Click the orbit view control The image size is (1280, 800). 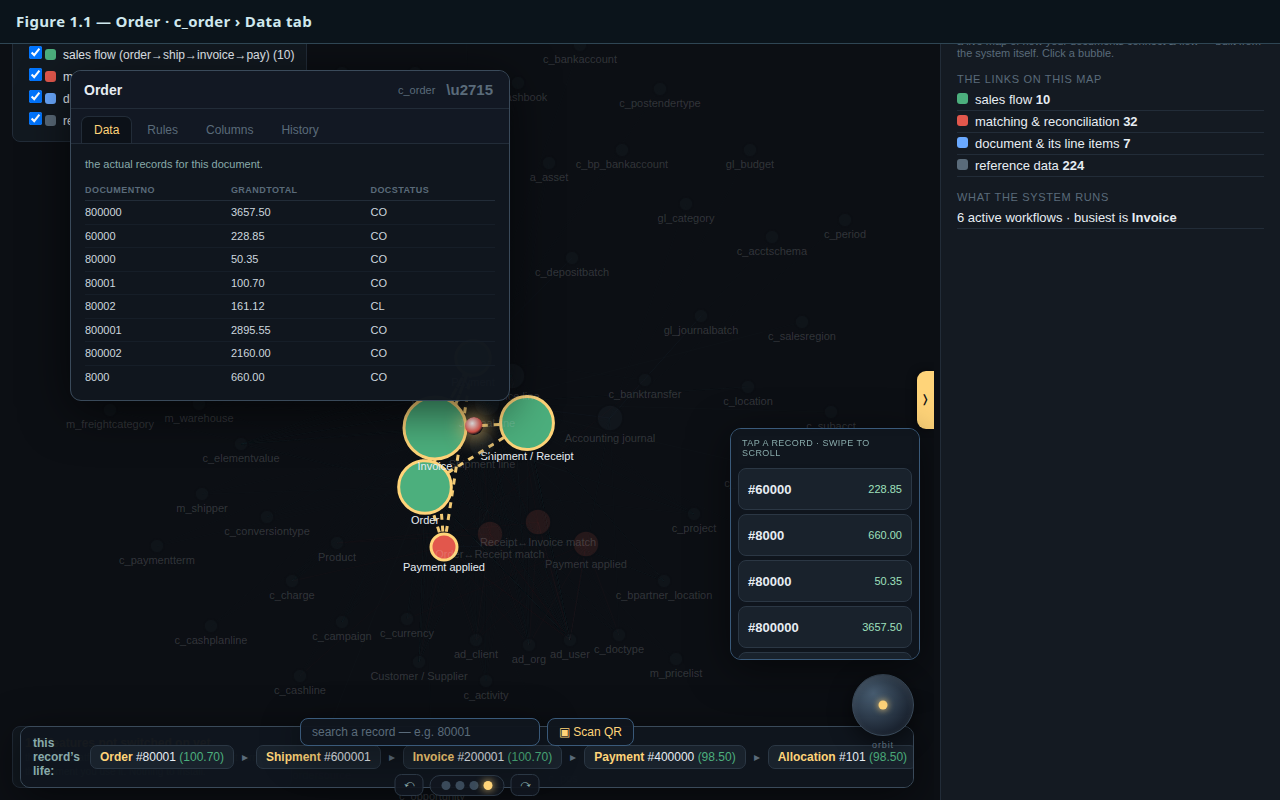click(x=883, y=705)
